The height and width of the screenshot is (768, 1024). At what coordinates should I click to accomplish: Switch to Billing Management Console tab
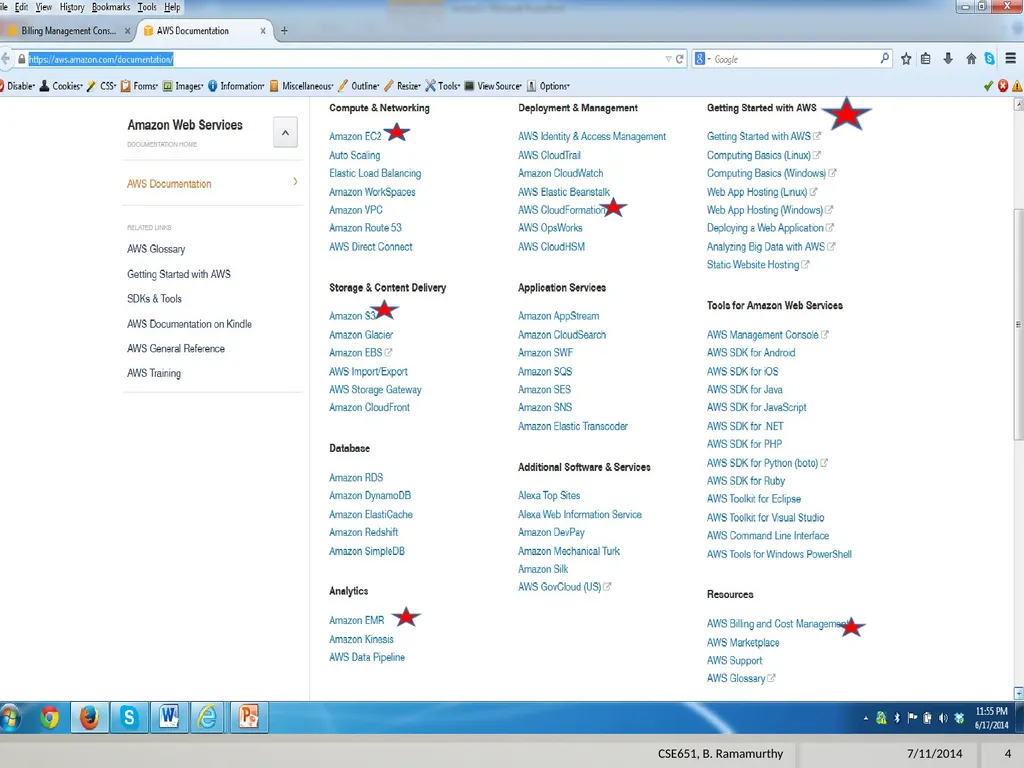(69, 31)
